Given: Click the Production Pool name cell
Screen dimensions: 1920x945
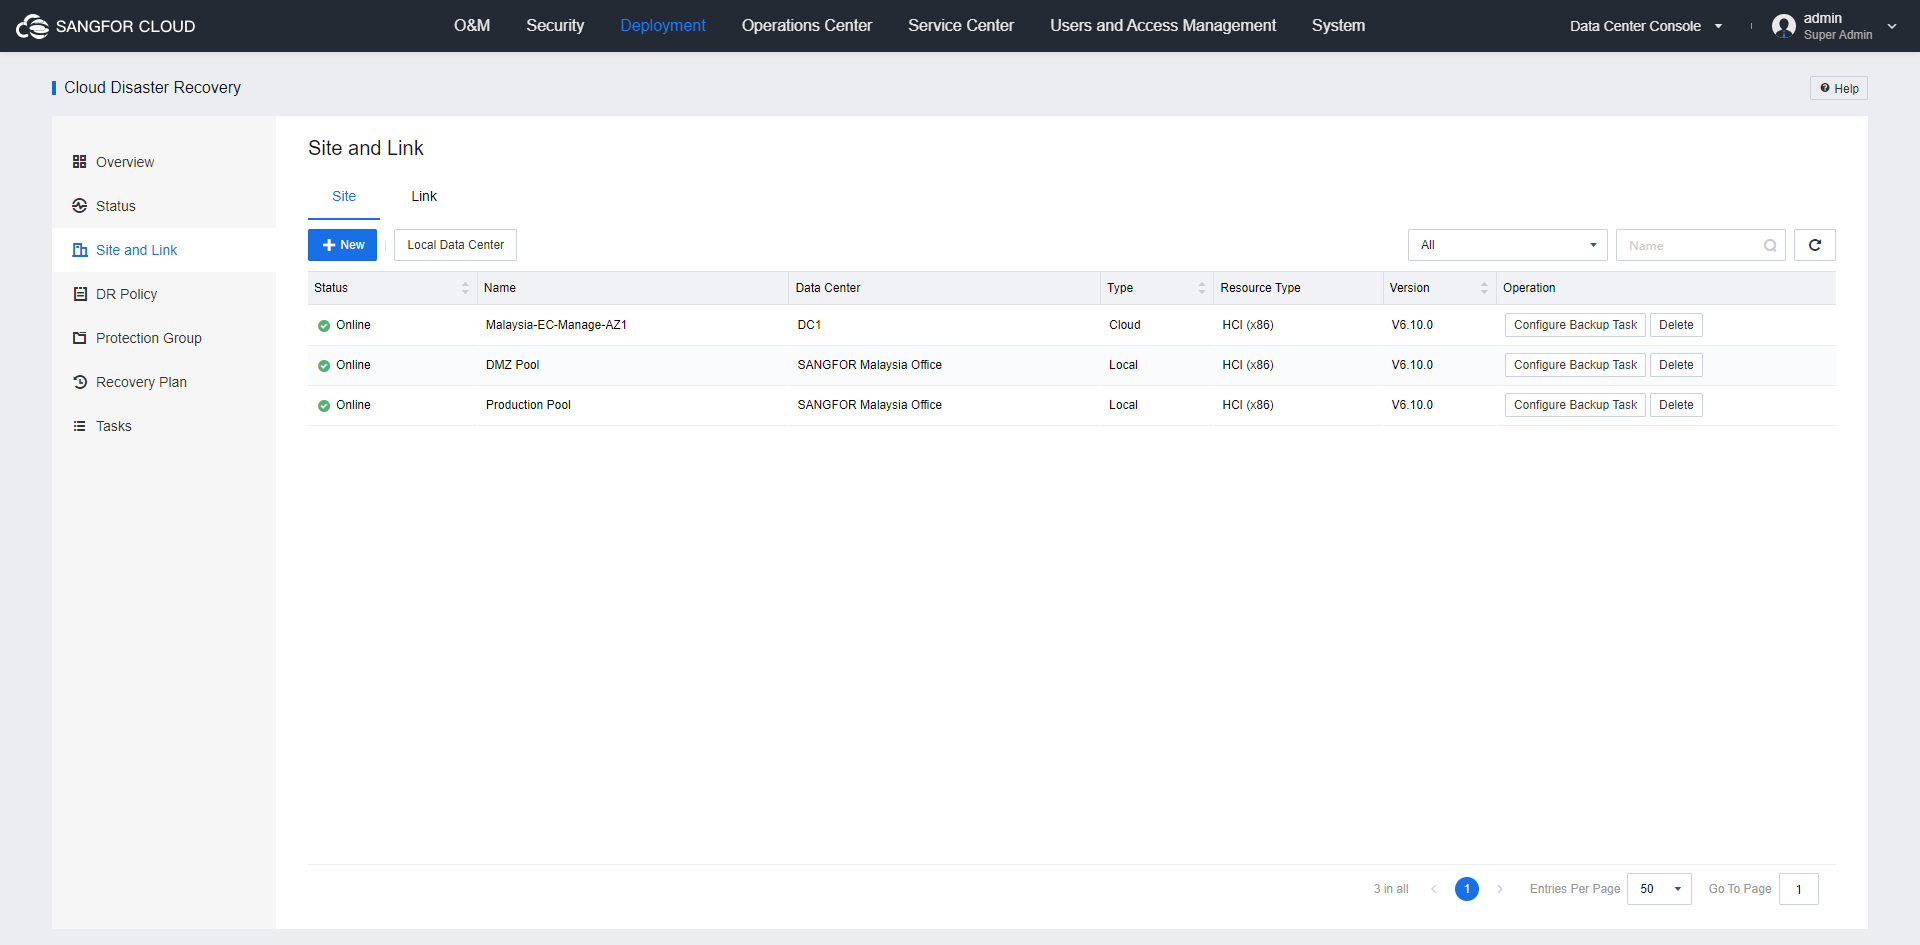Looking at the screenshot, I should tap(528, 405).
